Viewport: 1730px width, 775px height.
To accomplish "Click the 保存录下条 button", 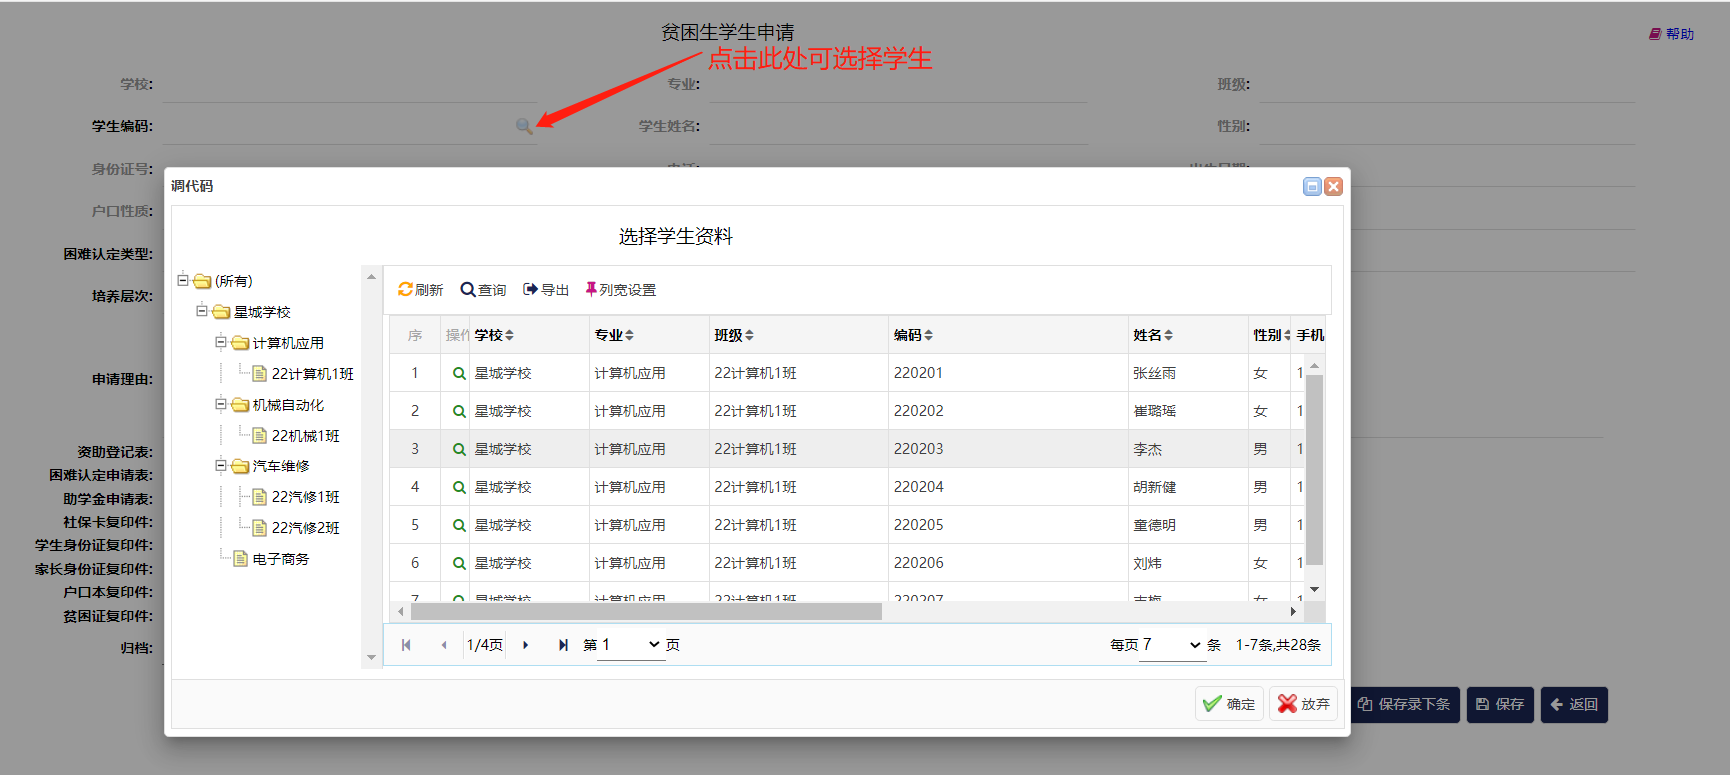I will tap(1405, 705).
